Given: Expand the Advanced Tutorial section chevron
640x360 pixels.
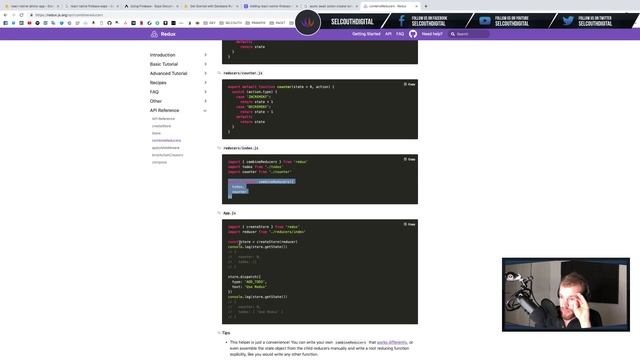Looking at the screenshot, I should click(205, 73).
